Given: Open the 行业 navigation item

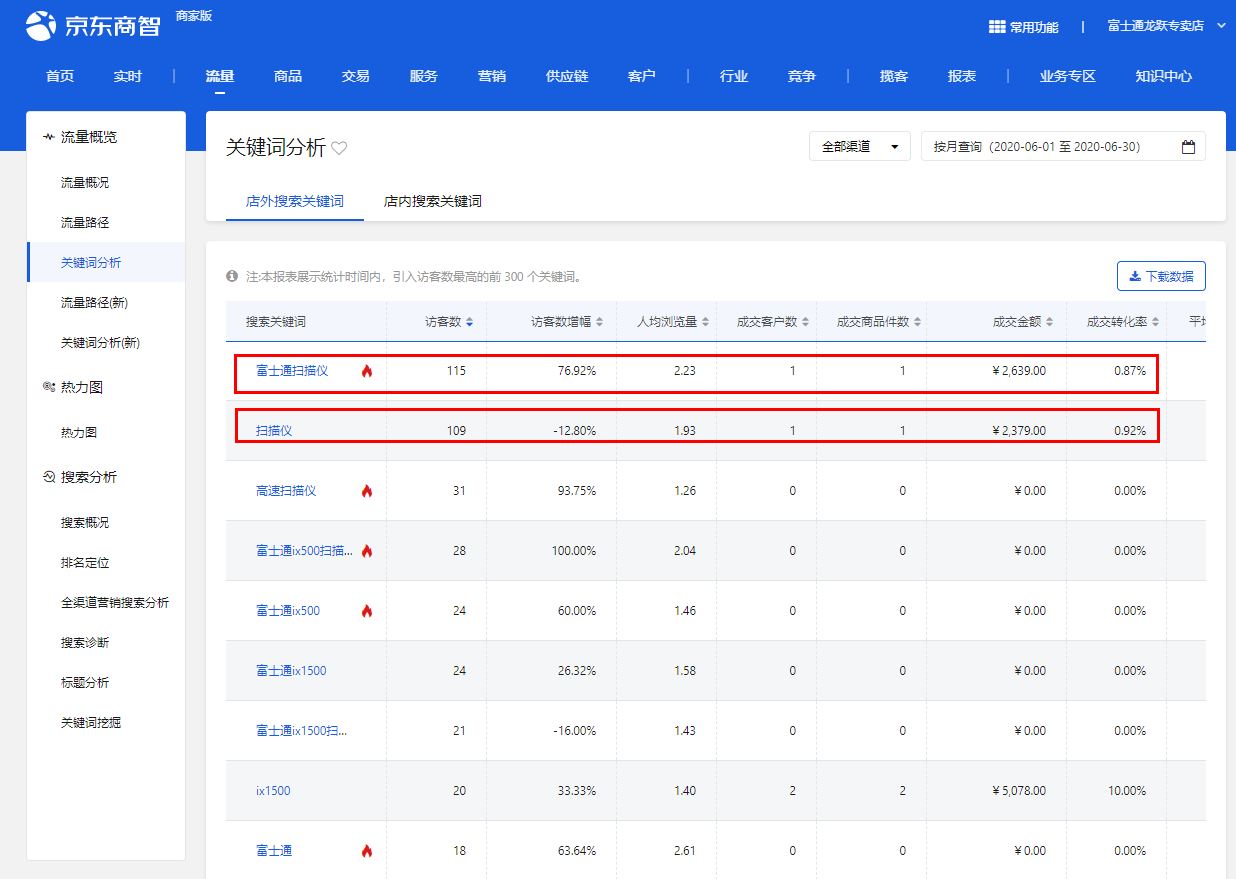Looking at the screenshot, I should [734, 76].
